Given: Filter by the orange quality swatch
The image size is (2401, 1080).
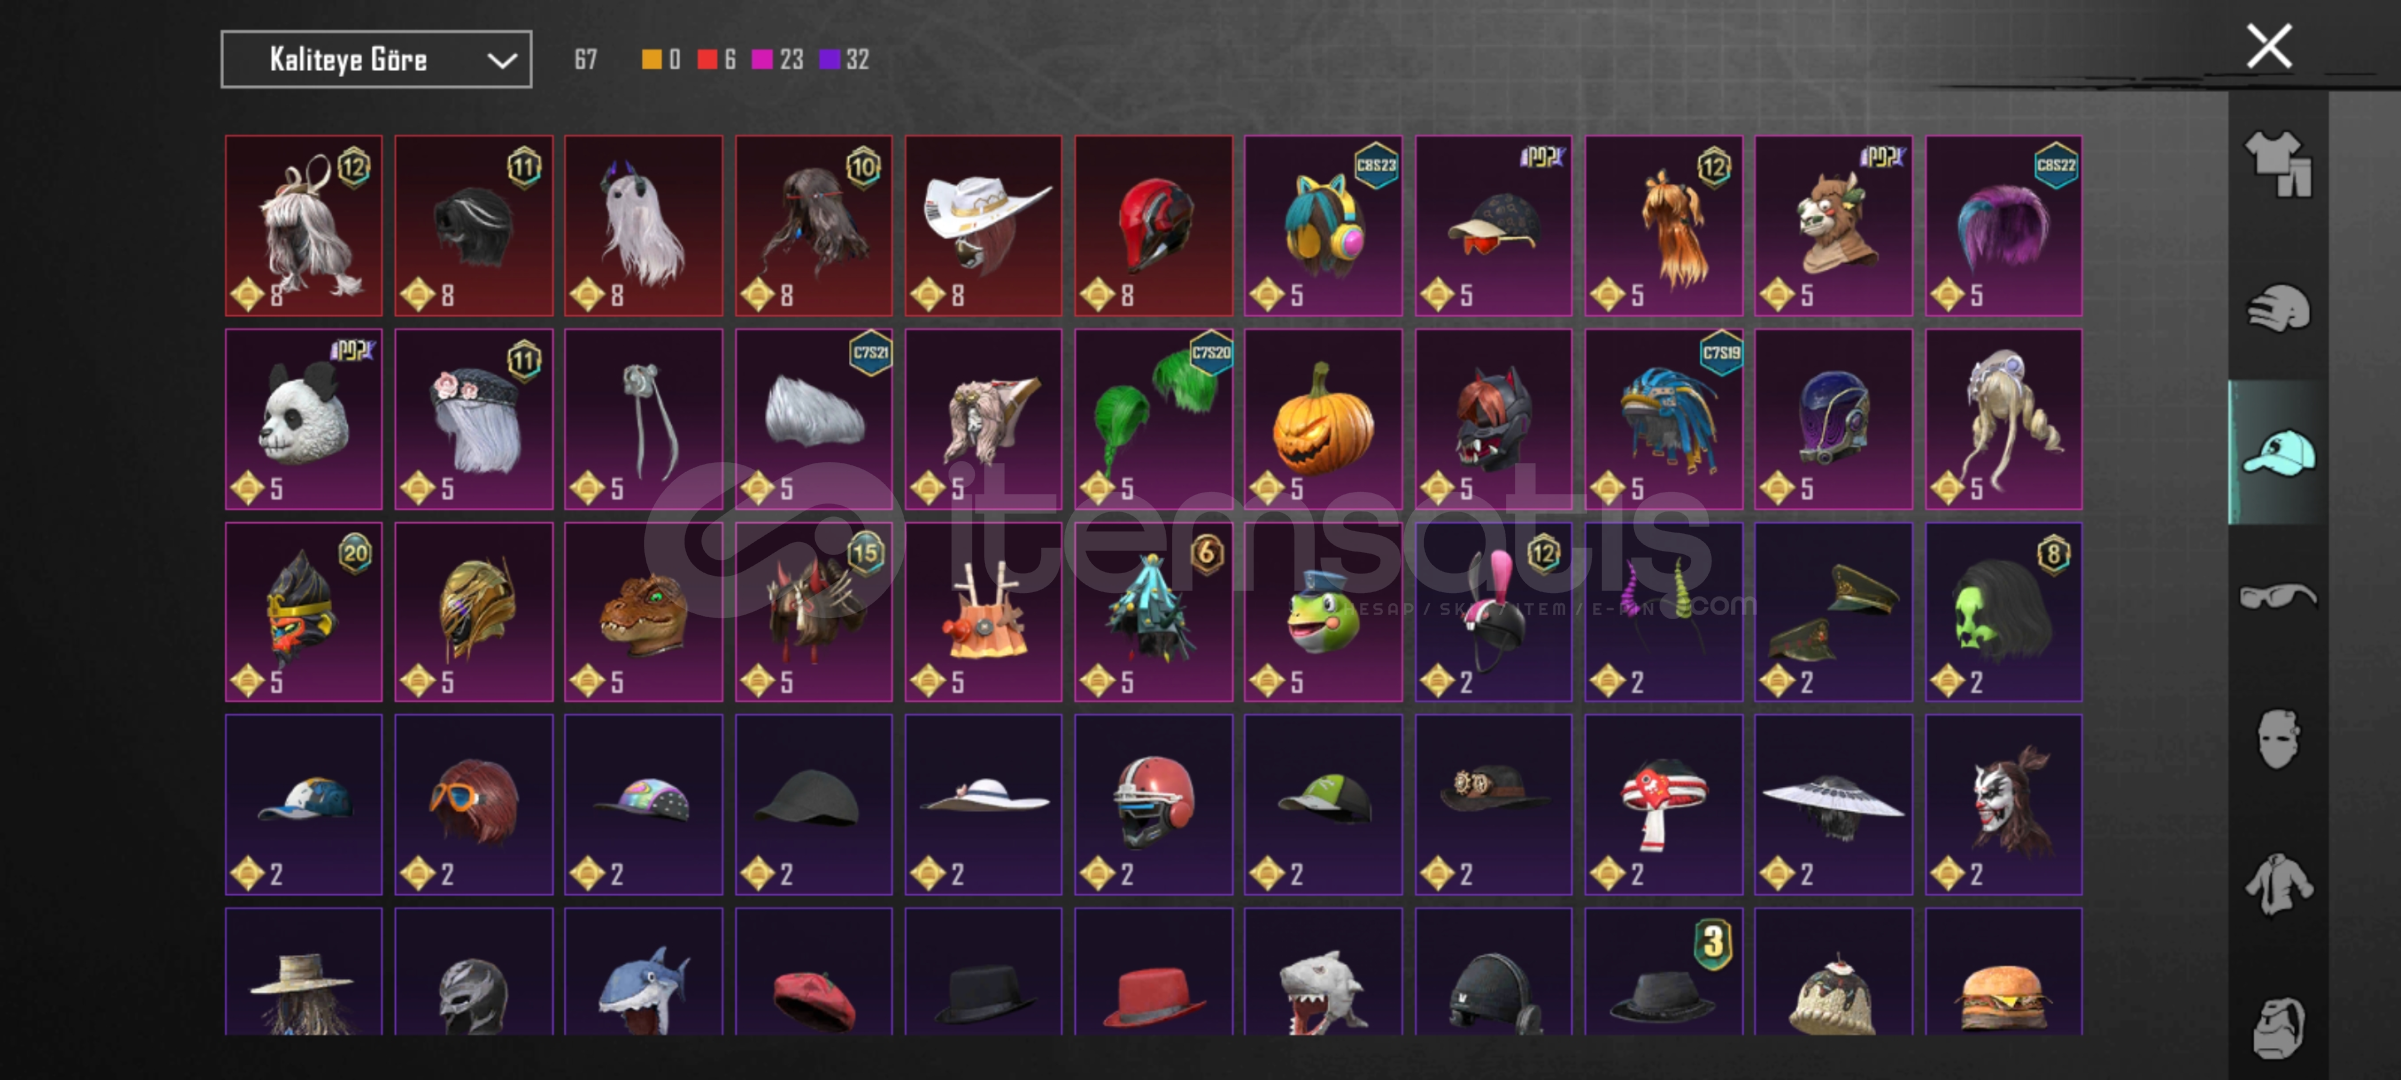Looking at the screenshot, I should [651, 60].
